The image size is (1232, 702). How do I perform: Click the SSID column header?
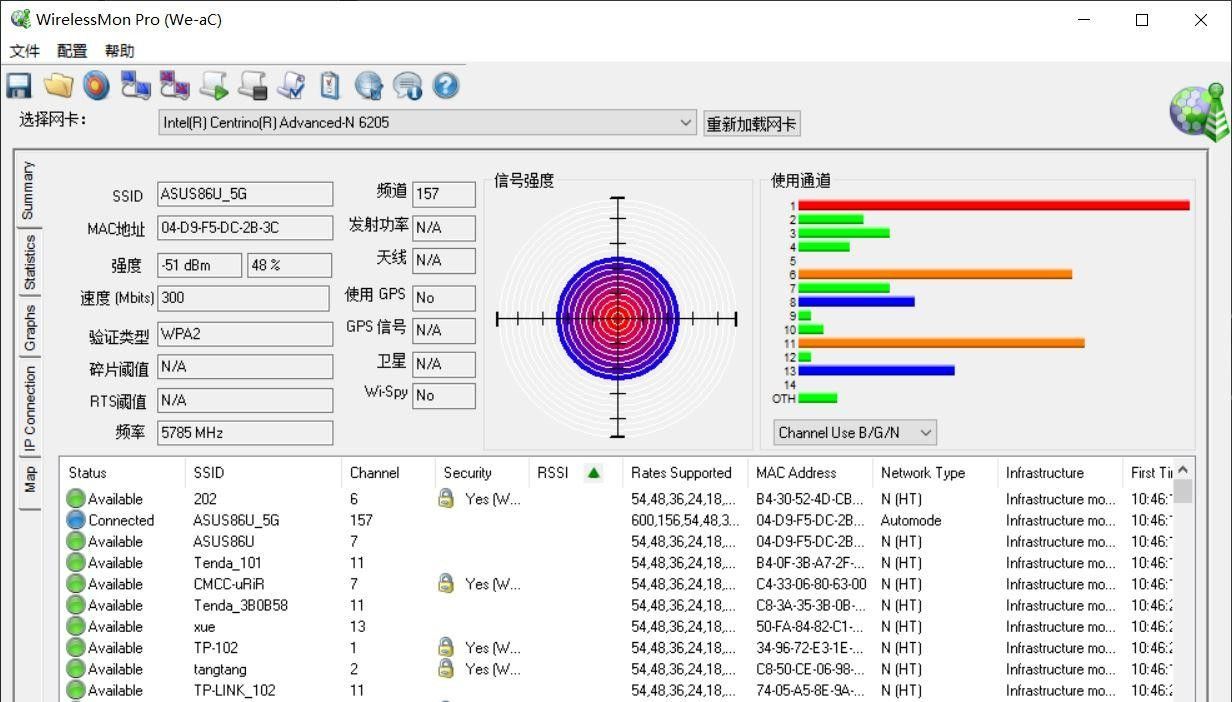(209, 473)
